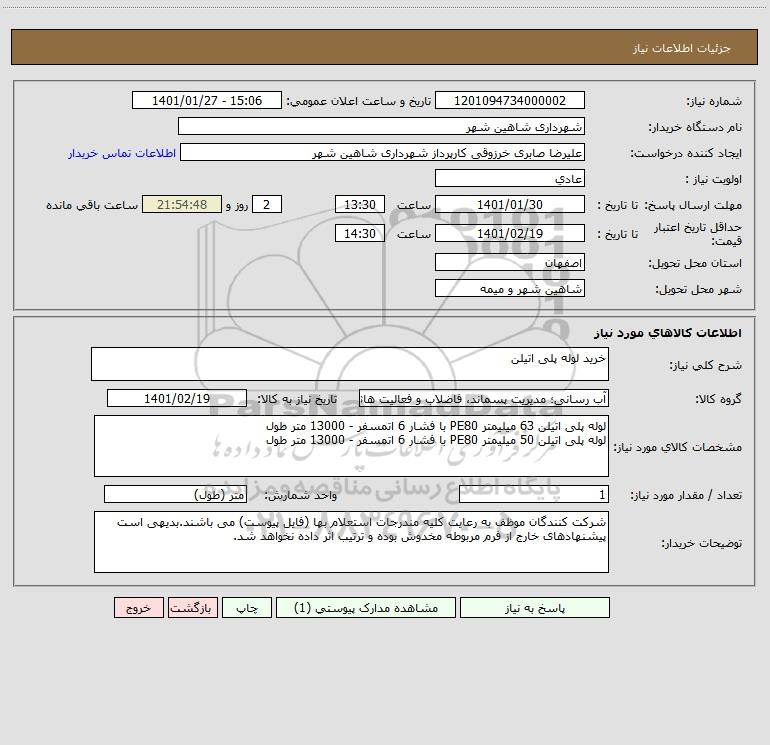Select the شماره نیاز field 1201094734000002
The height and width of the screenshot is (745, 770).
(x=510, y=100)
